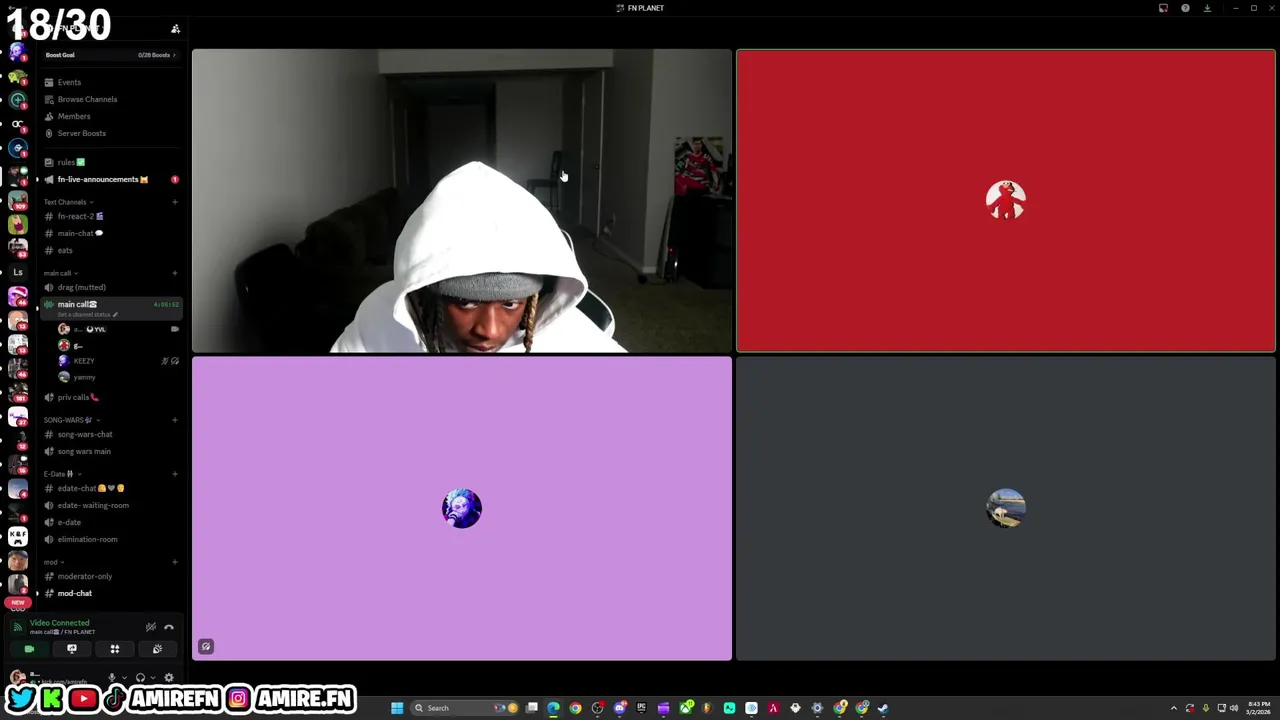Focus the purple participant tile
Screen dimensions: 1280x720
pyautogui.click(x=461, y=509)
